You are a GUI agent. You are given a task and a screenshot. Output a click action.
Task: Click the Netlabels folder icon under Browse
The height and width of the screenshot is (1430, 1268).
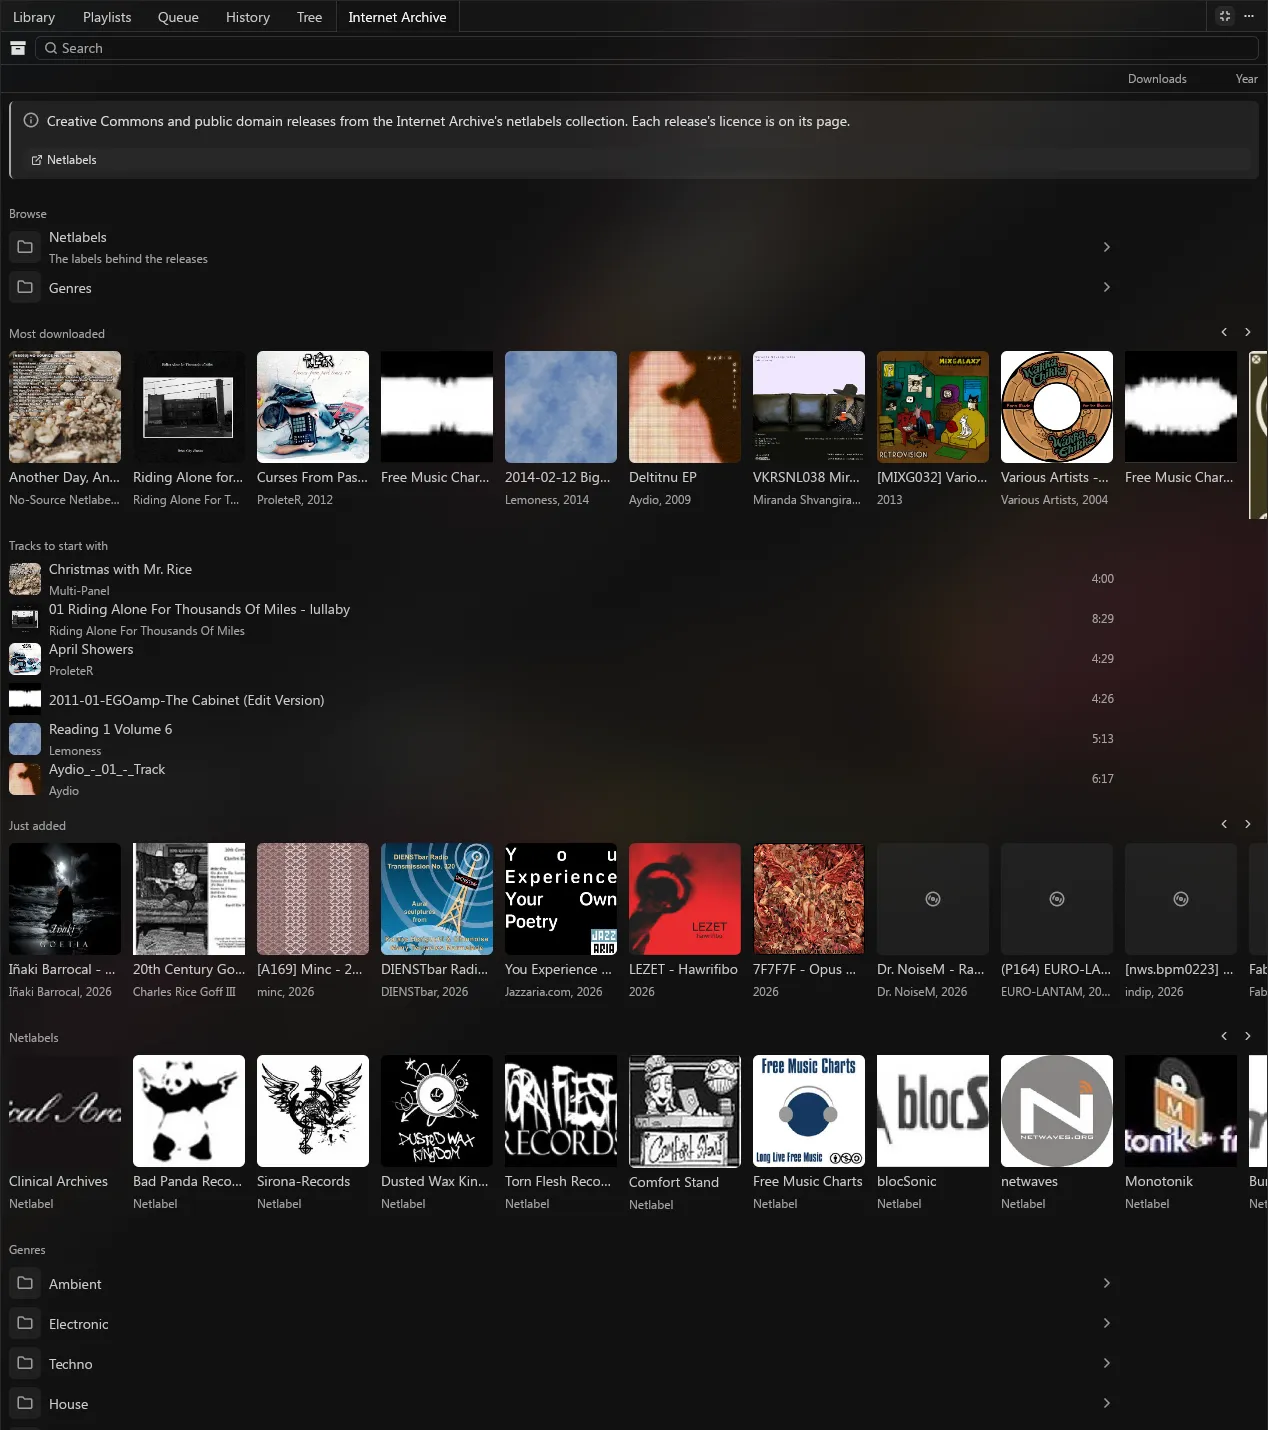(25, 247)
